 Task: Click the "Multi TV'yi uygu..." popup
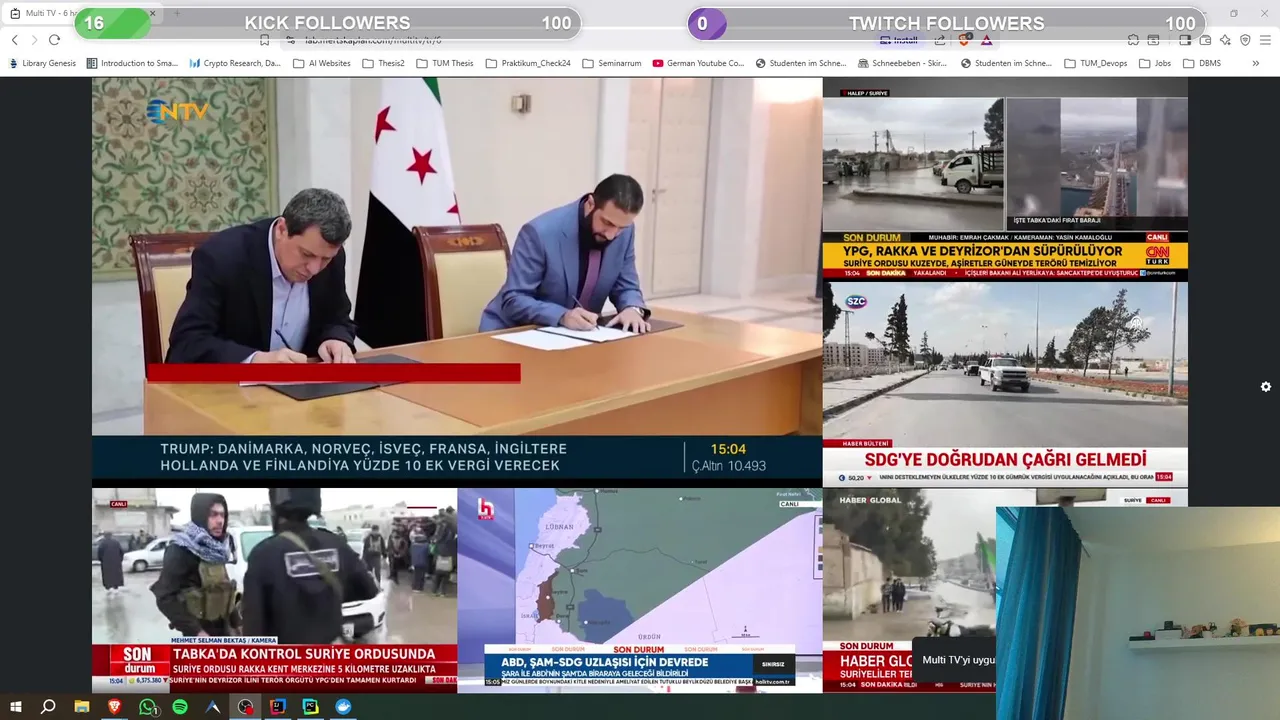pyautogui.click(x=954, y=660)
